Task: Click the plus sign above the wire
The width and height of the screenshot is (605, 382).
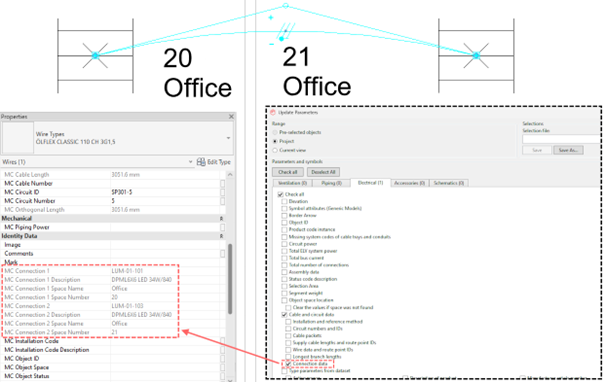Action: [271, 17]
